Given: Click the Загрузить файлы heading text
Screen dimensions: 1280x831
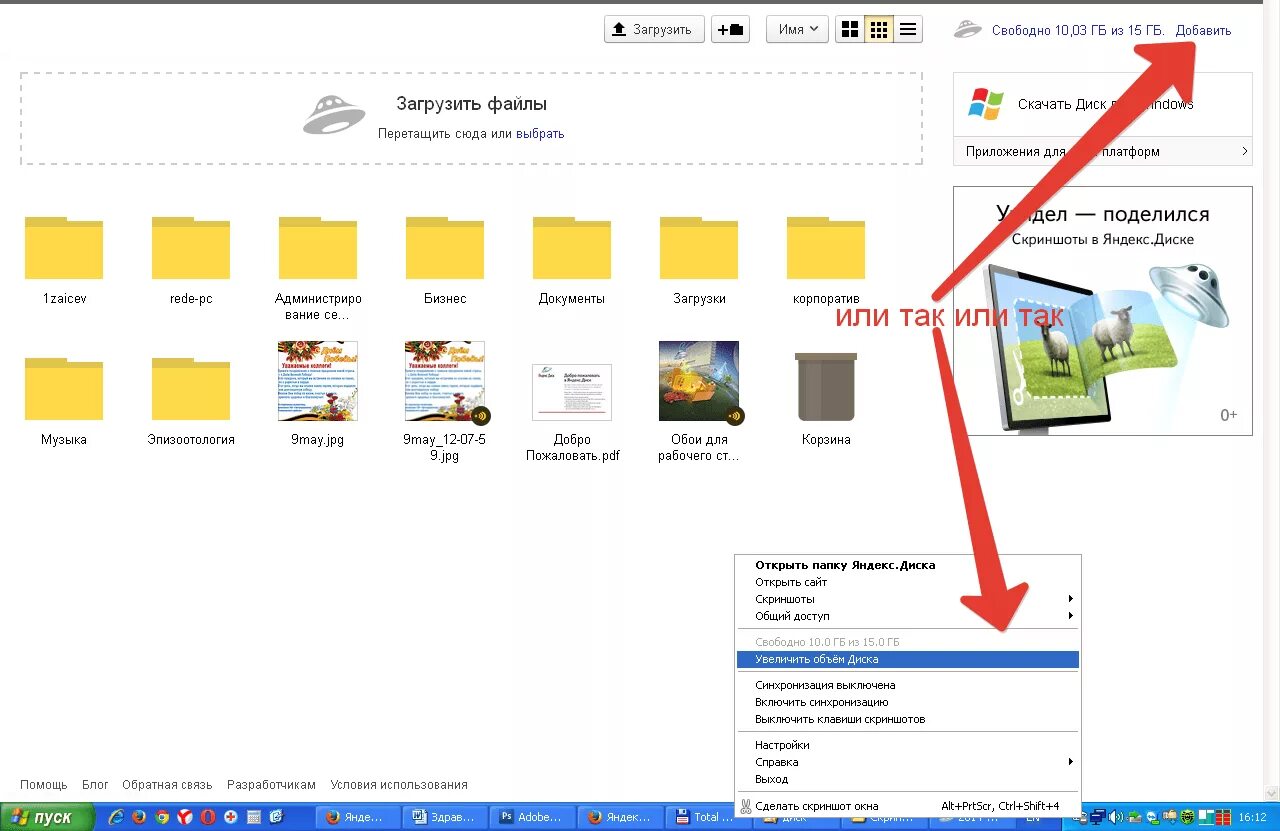Looking at the screenshot, I should pos(471,104).
